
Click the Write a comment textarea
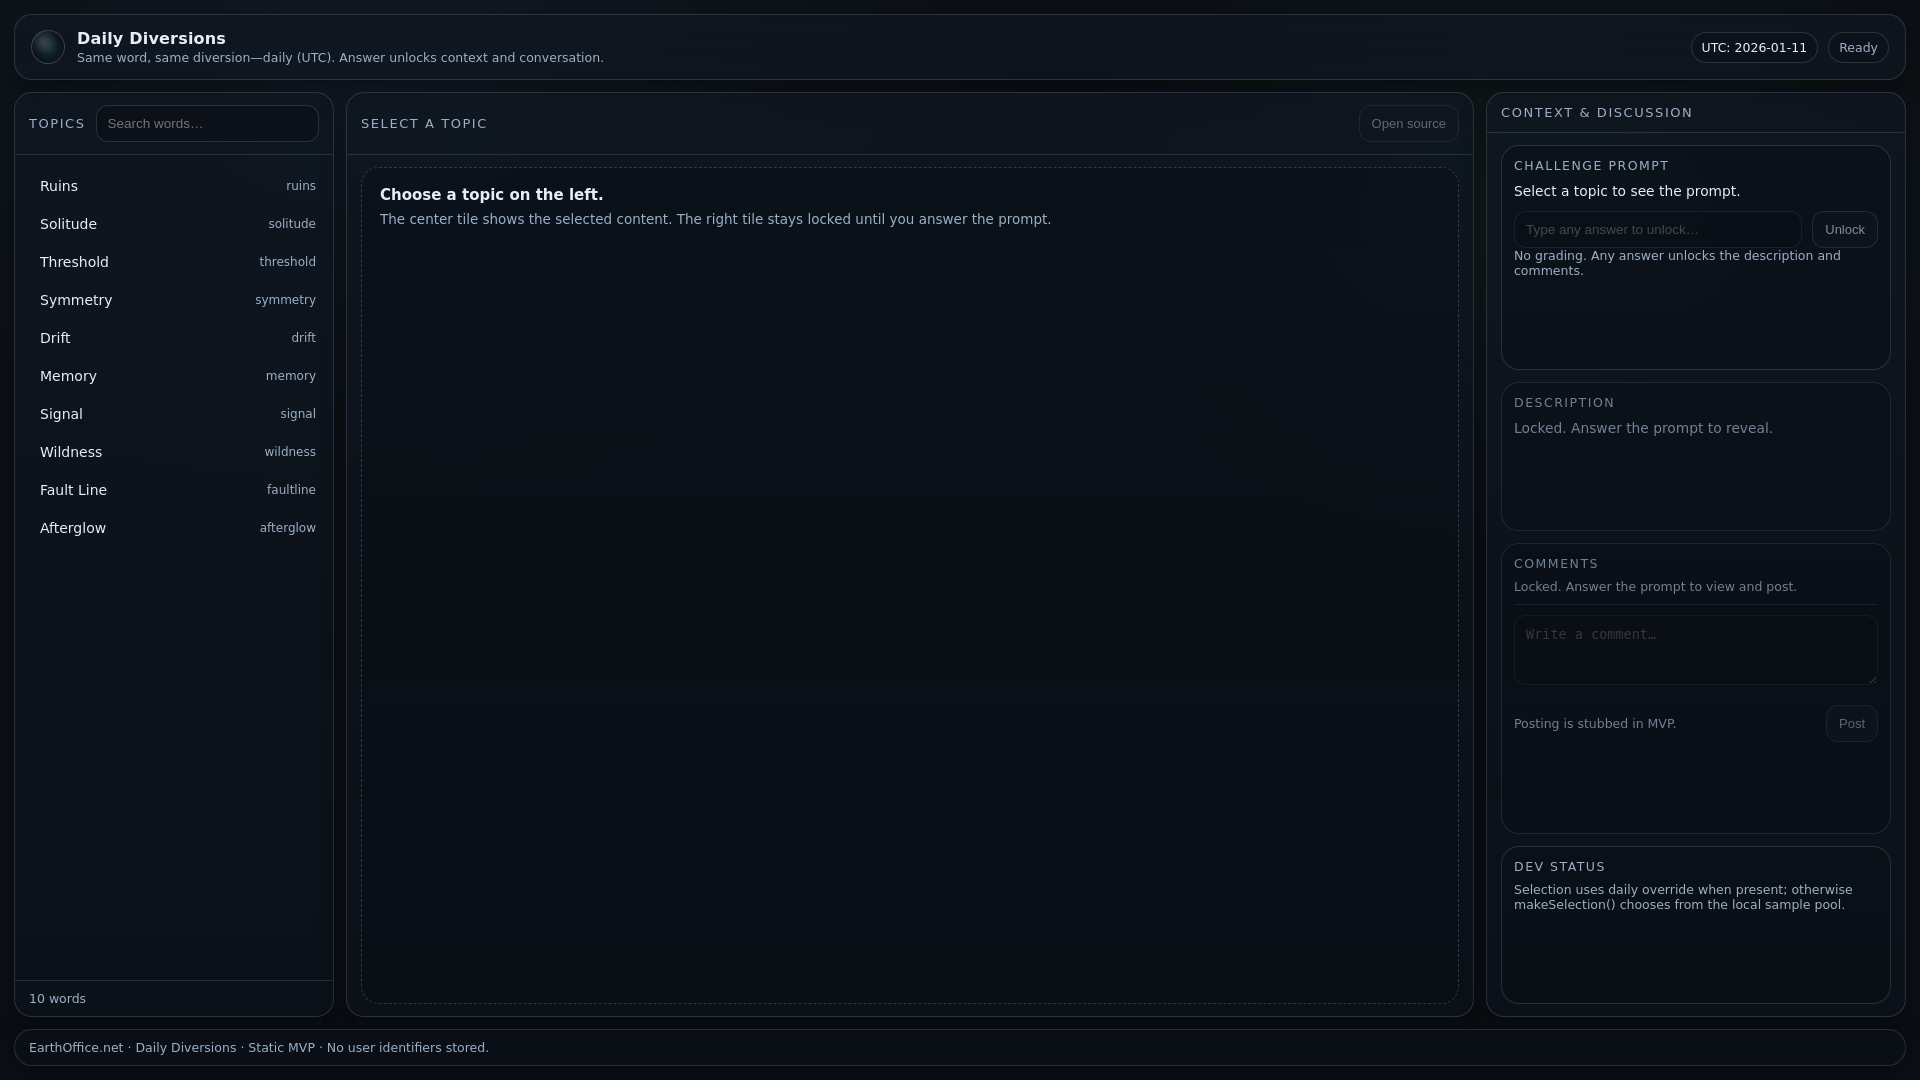[x=1695, y=650]
